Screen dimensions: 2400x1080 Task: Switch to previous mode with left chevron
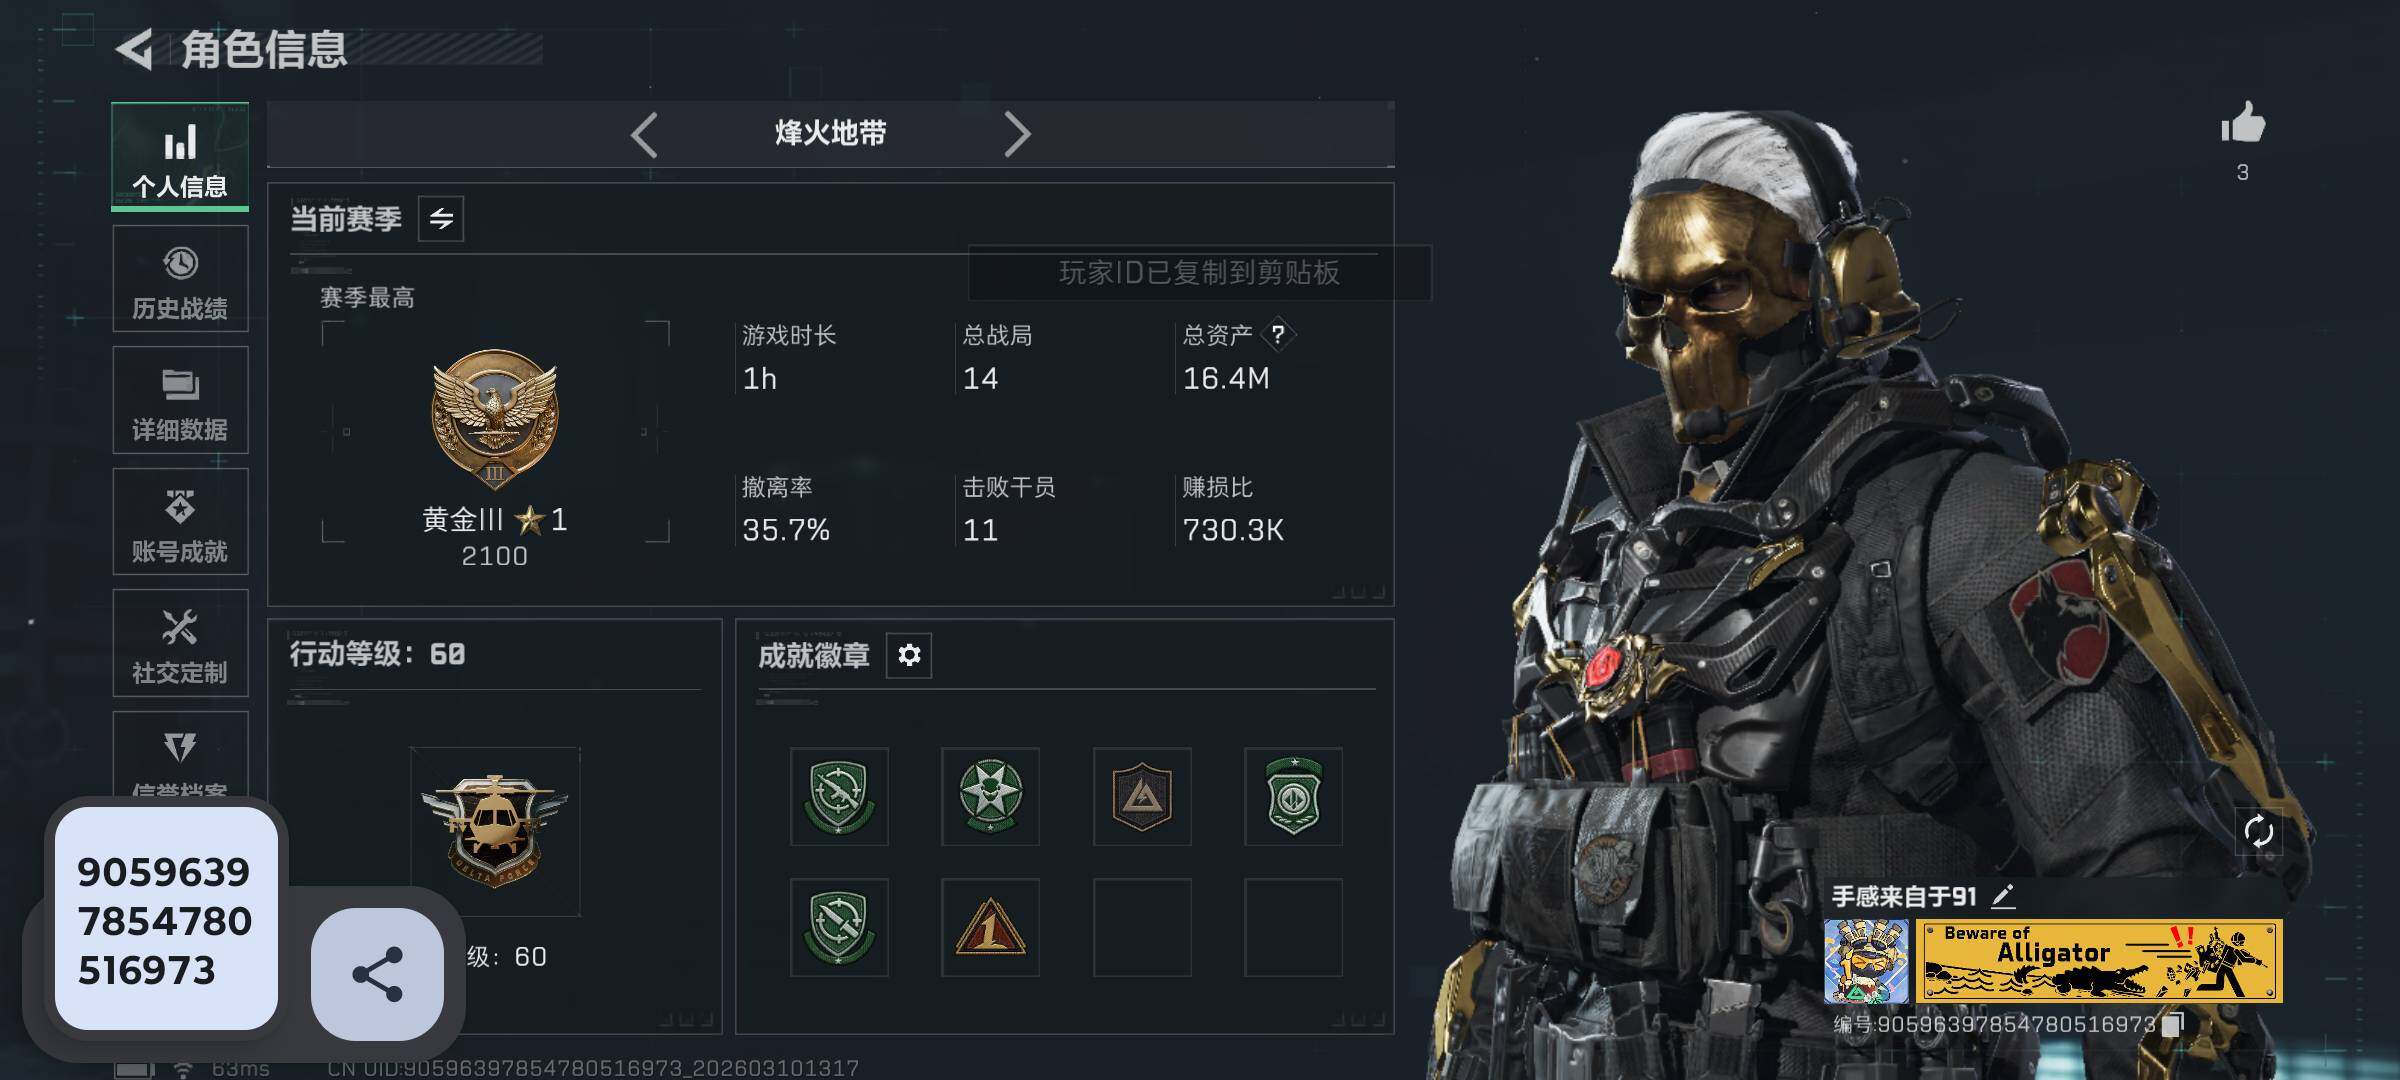pos(645,134)
